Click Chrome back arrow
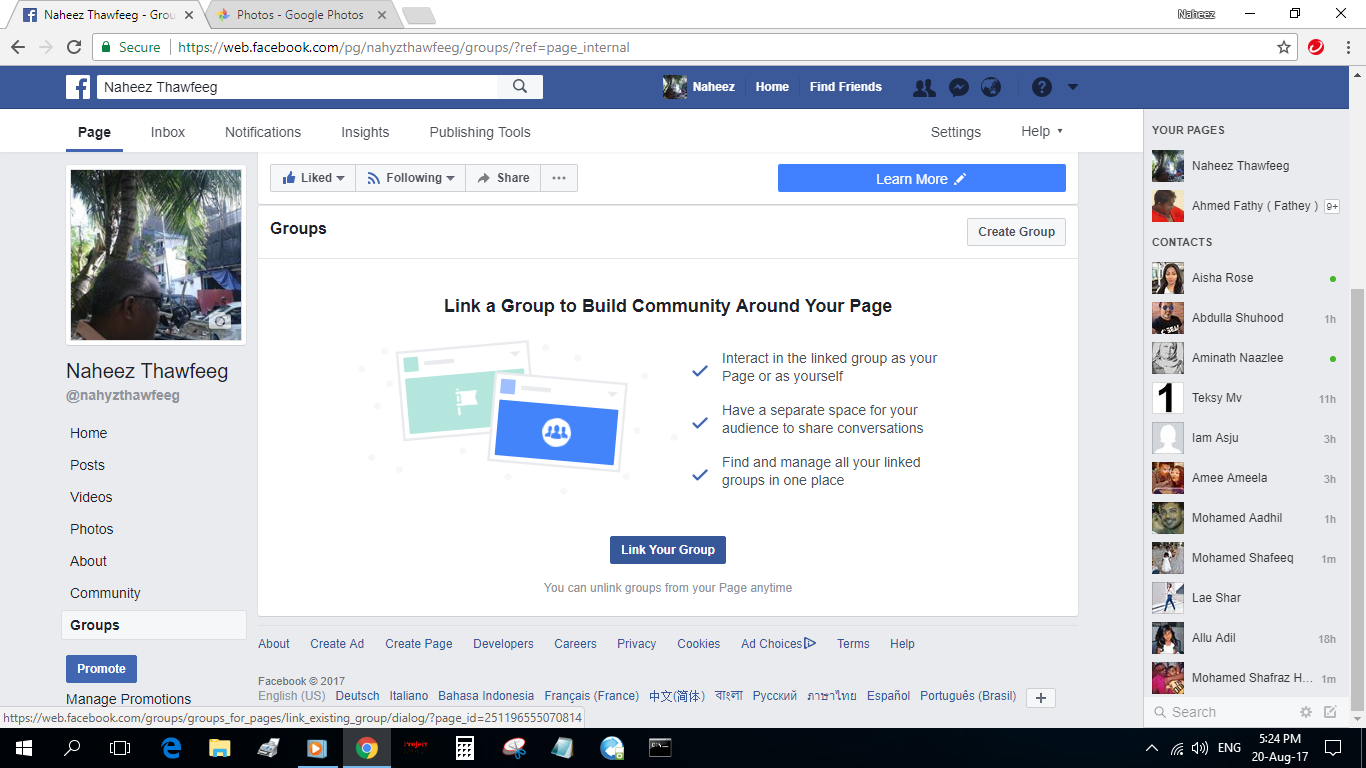 pyautogui.click(x=18, y=47)
